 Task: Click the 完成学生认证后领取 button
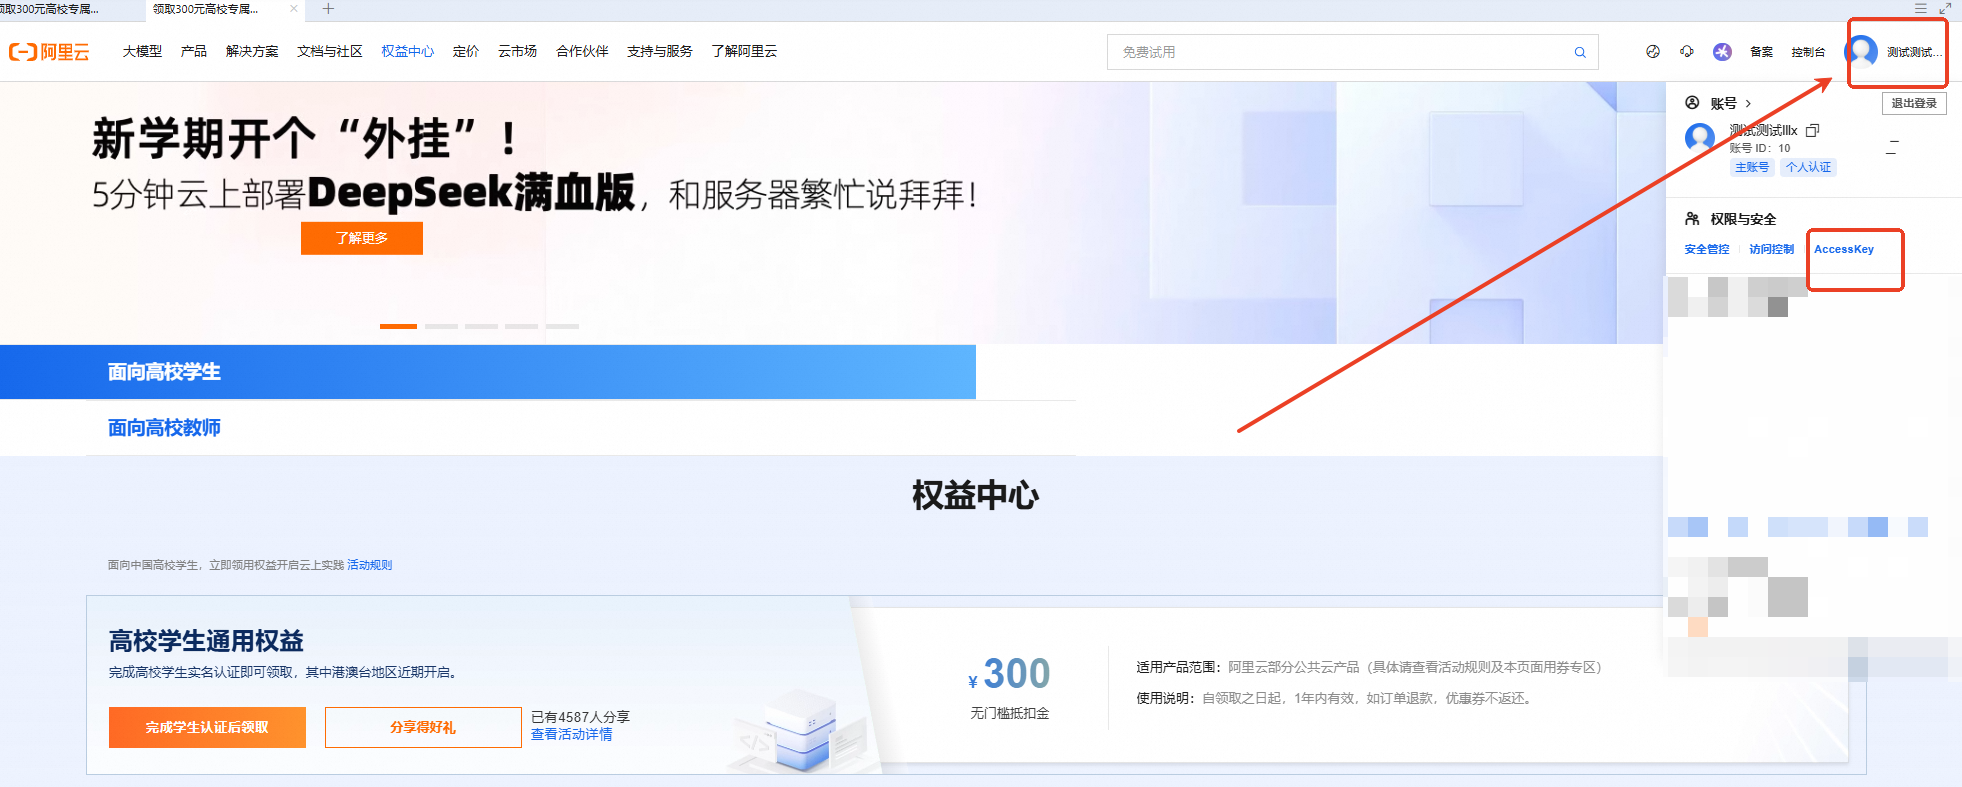(x=207, y=727)
